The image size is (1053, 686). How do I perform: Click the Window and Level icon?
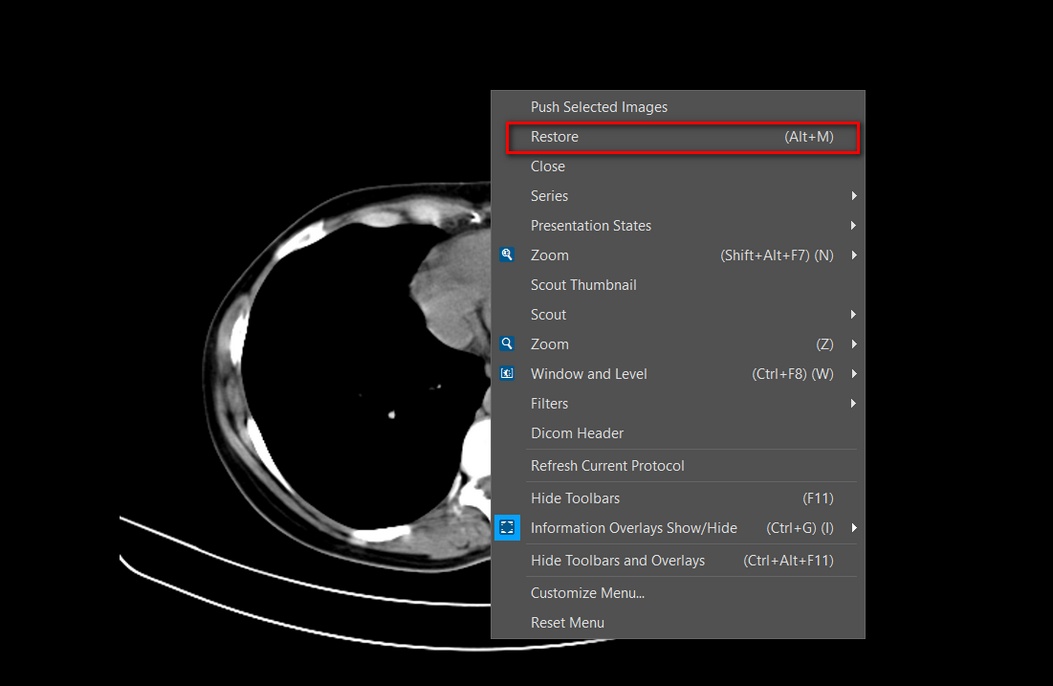pos(507,374)
